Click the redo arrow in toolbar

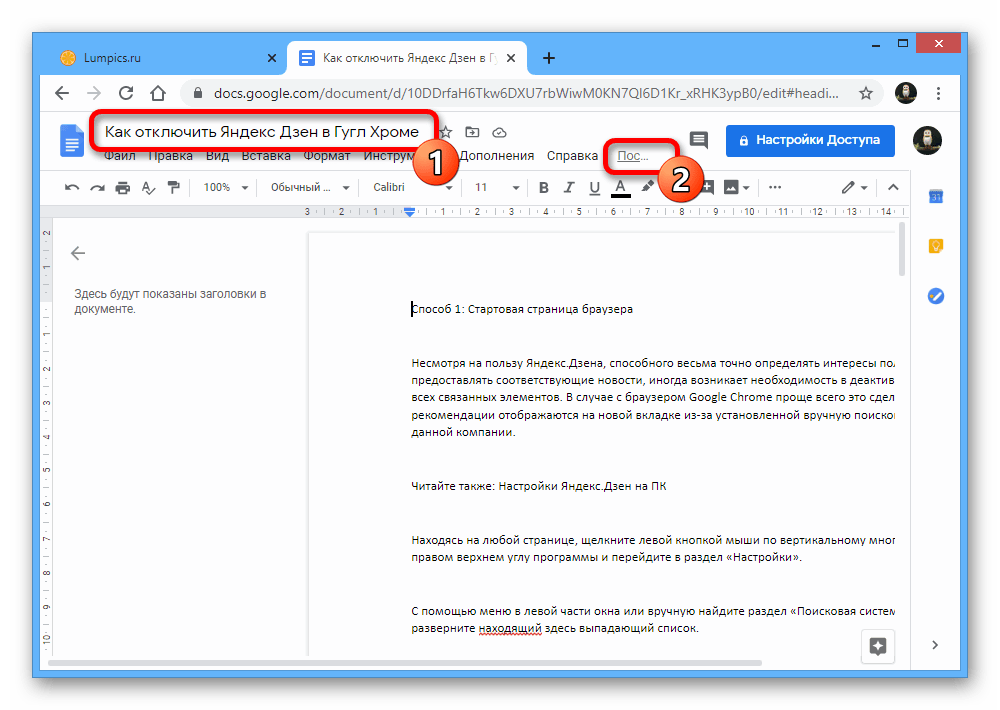pyautogui.click(x=97, y=187)
